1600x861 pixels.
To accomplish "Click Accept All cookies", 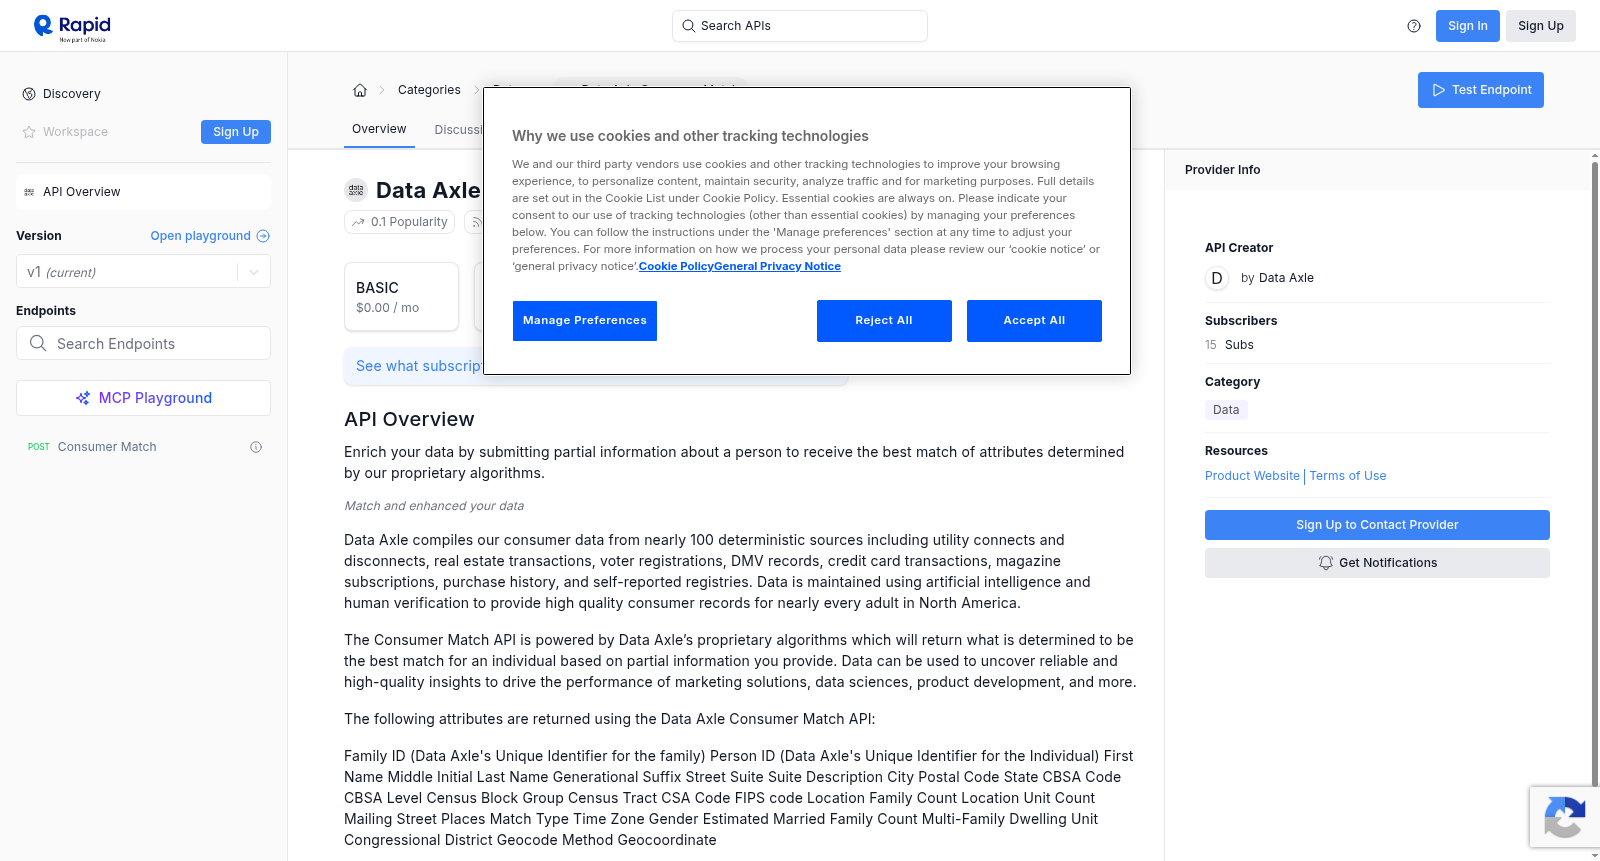I will 1034,321.
